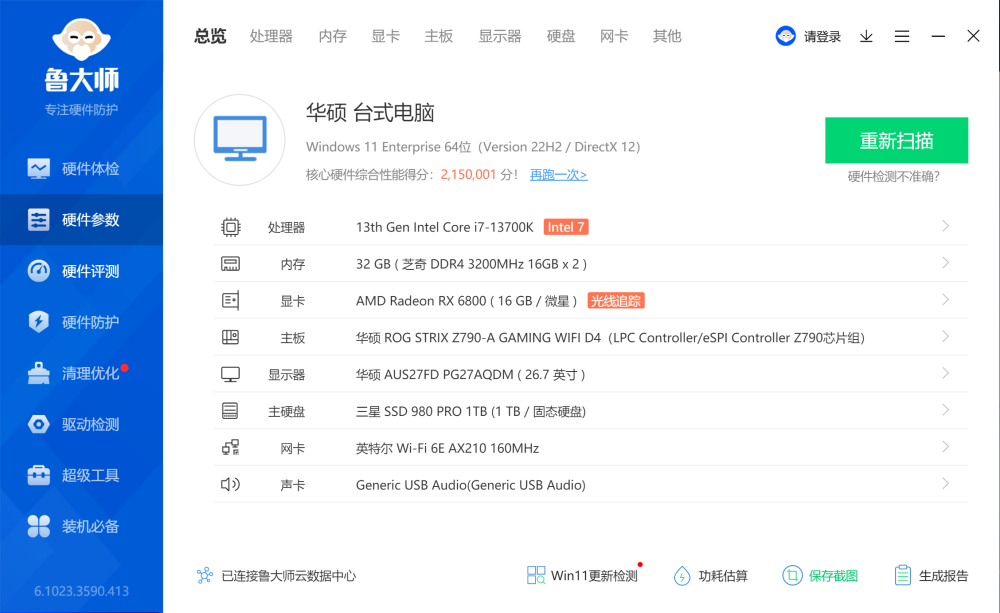The width and height of the screenshot is (1000, 613).
Task: Click the 生成报告 clipboard icon
Action: coord(902,575)
